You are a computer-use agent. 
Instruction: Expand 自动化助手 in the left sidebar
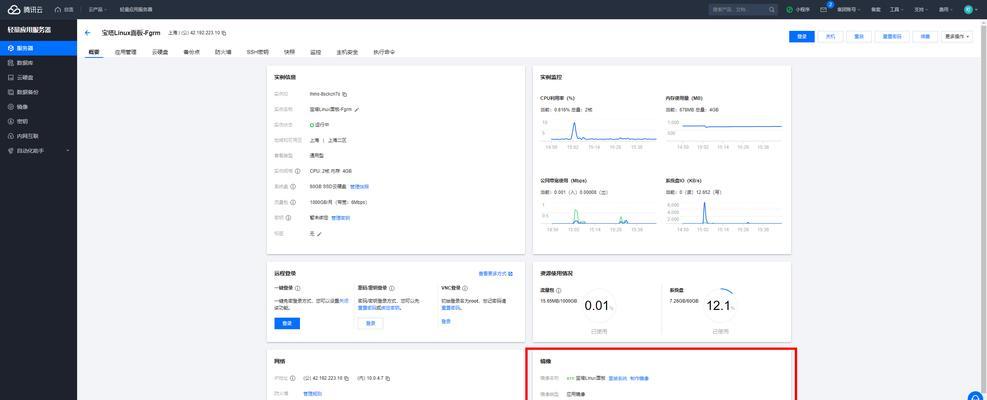(38, 151)
